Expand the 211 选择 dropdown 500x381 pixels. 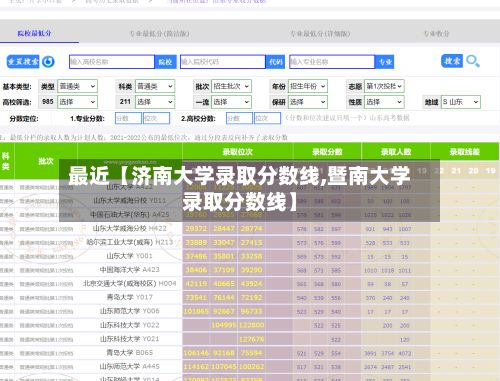pyautogui.click(x=155, y=102)
